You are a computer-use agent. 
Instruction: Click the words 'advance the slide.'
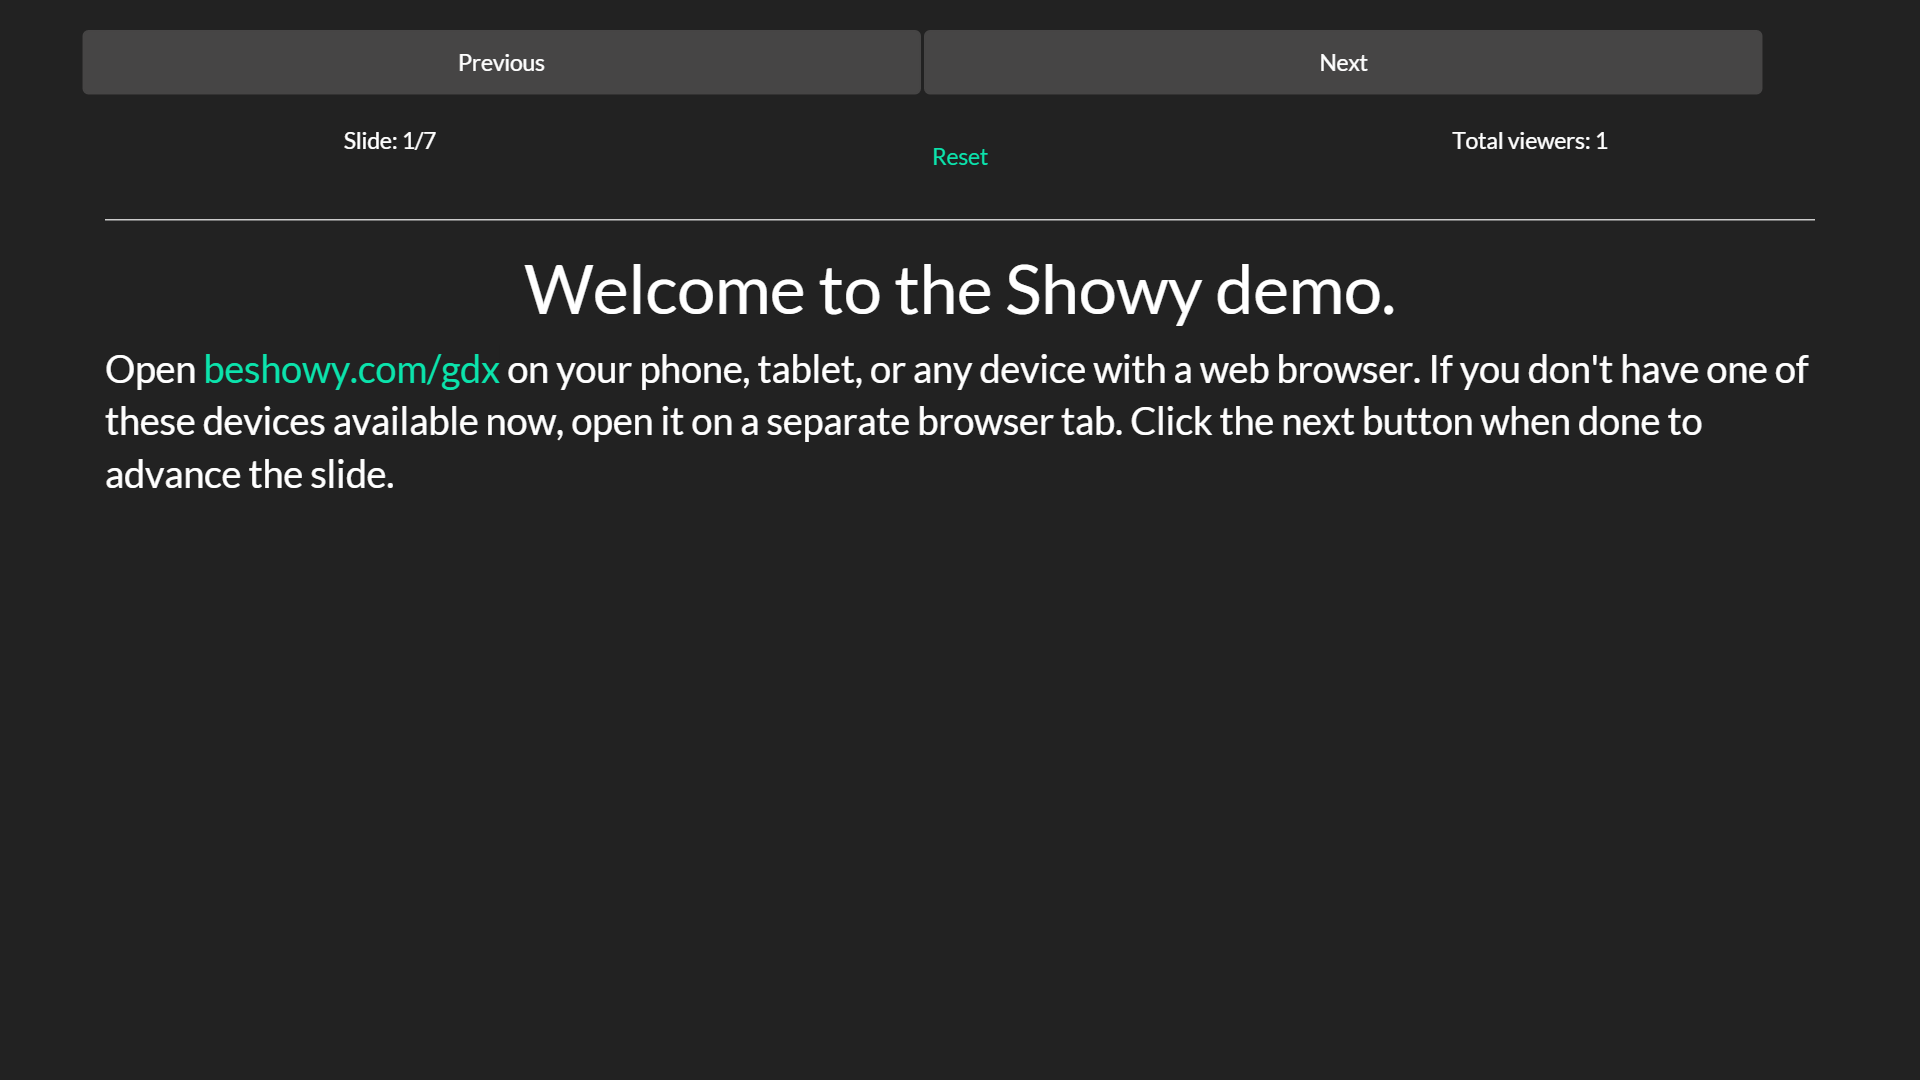(x=249, y=475)
